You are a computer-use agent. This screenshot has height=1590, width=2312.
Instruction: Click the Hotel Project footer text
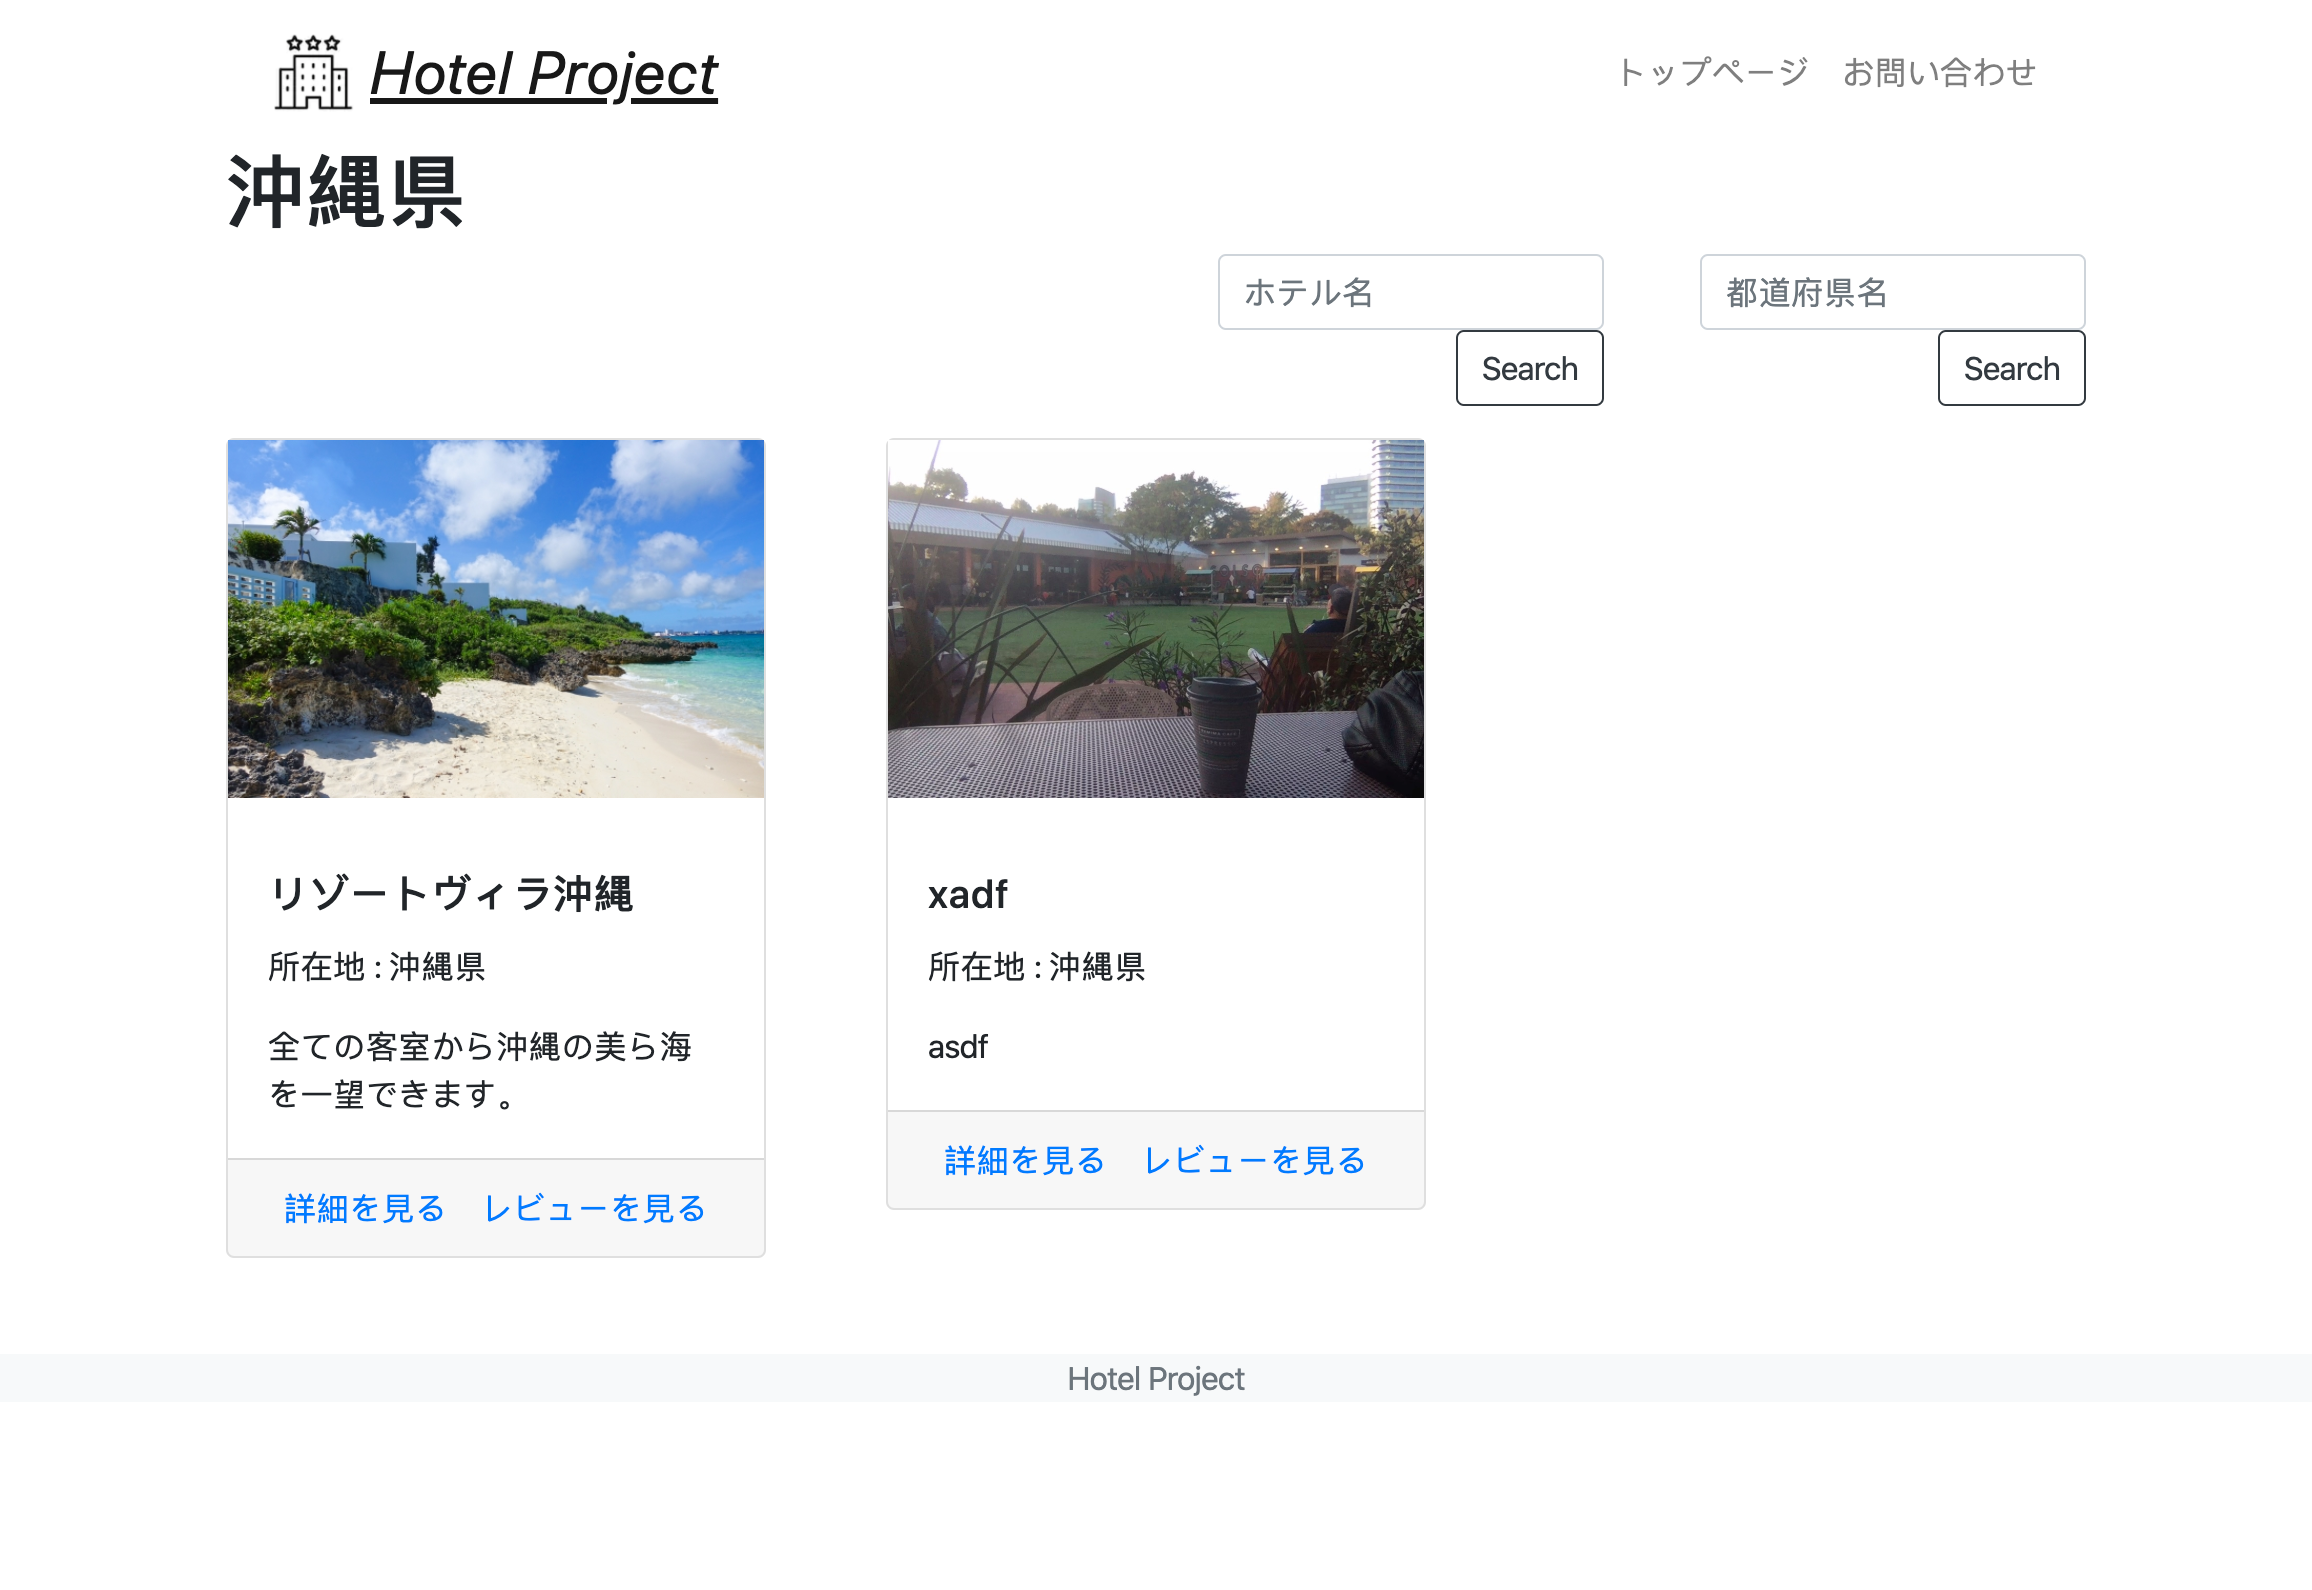click(1155, 1379)
